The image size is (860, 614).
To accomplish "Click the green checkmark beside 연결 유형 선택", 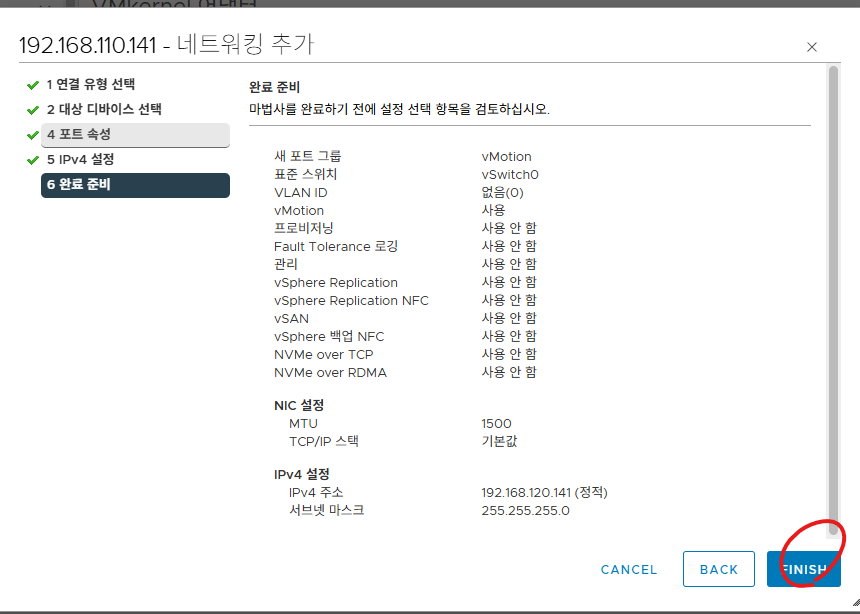I will click(x=33, y=85).
